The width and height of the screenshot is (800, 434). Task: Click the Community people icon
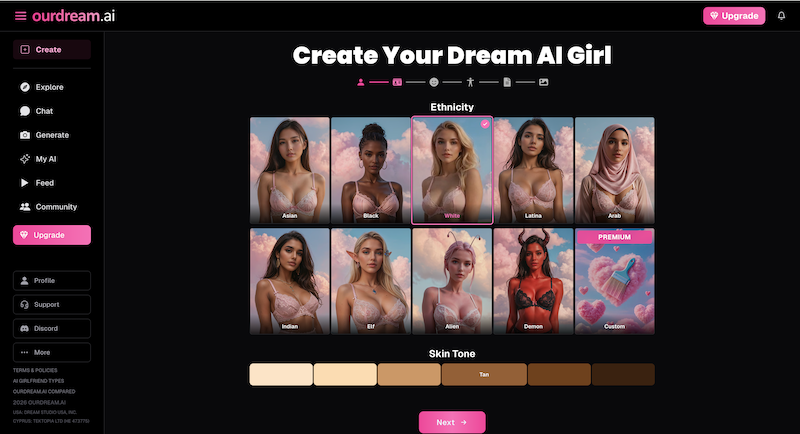coord(25,207)
